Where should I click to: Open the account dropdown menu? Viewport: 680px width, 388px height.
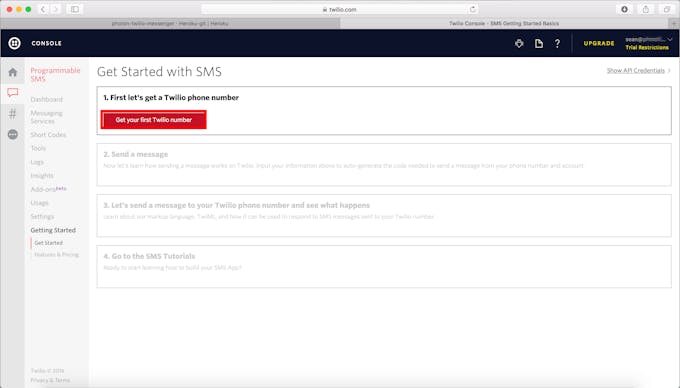point(649,39)
